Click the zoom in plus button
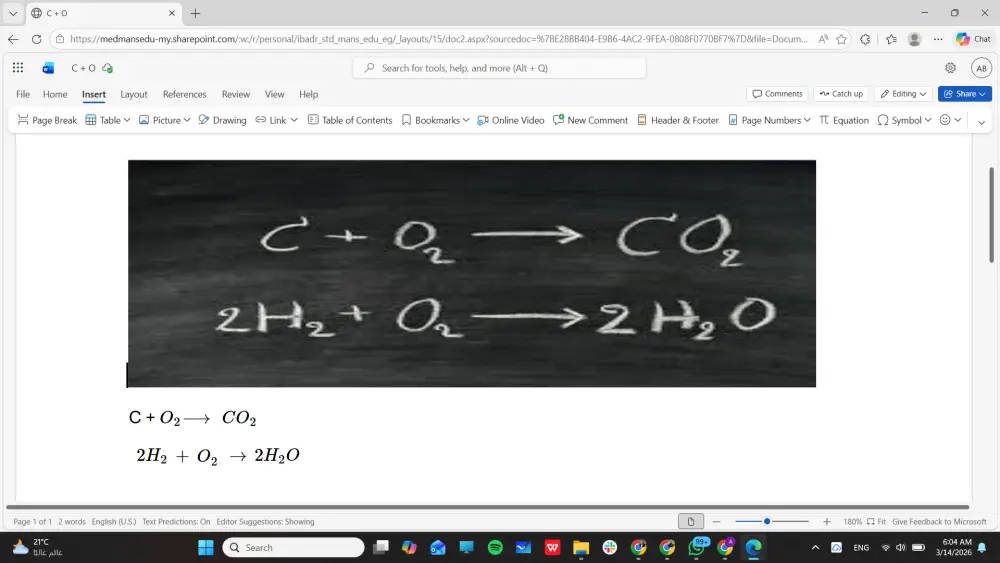The image size is (1000, 563). pos(827,522)
